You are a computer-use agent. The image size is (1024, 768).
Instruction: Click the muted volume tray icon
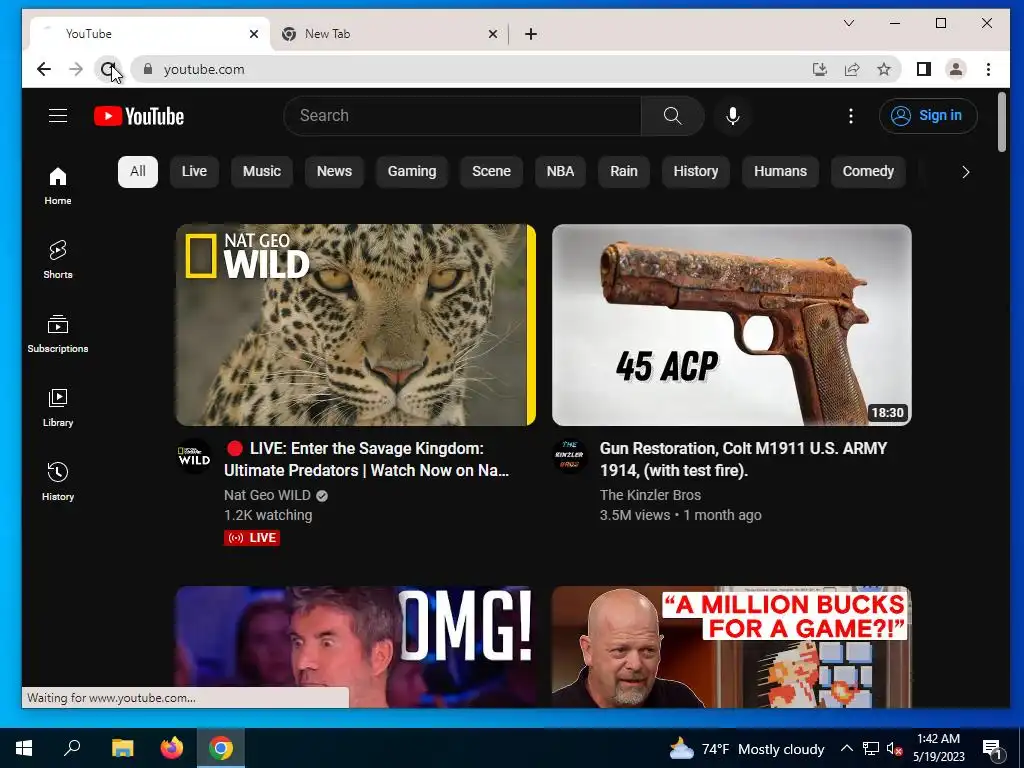click(x=894, y=749)
